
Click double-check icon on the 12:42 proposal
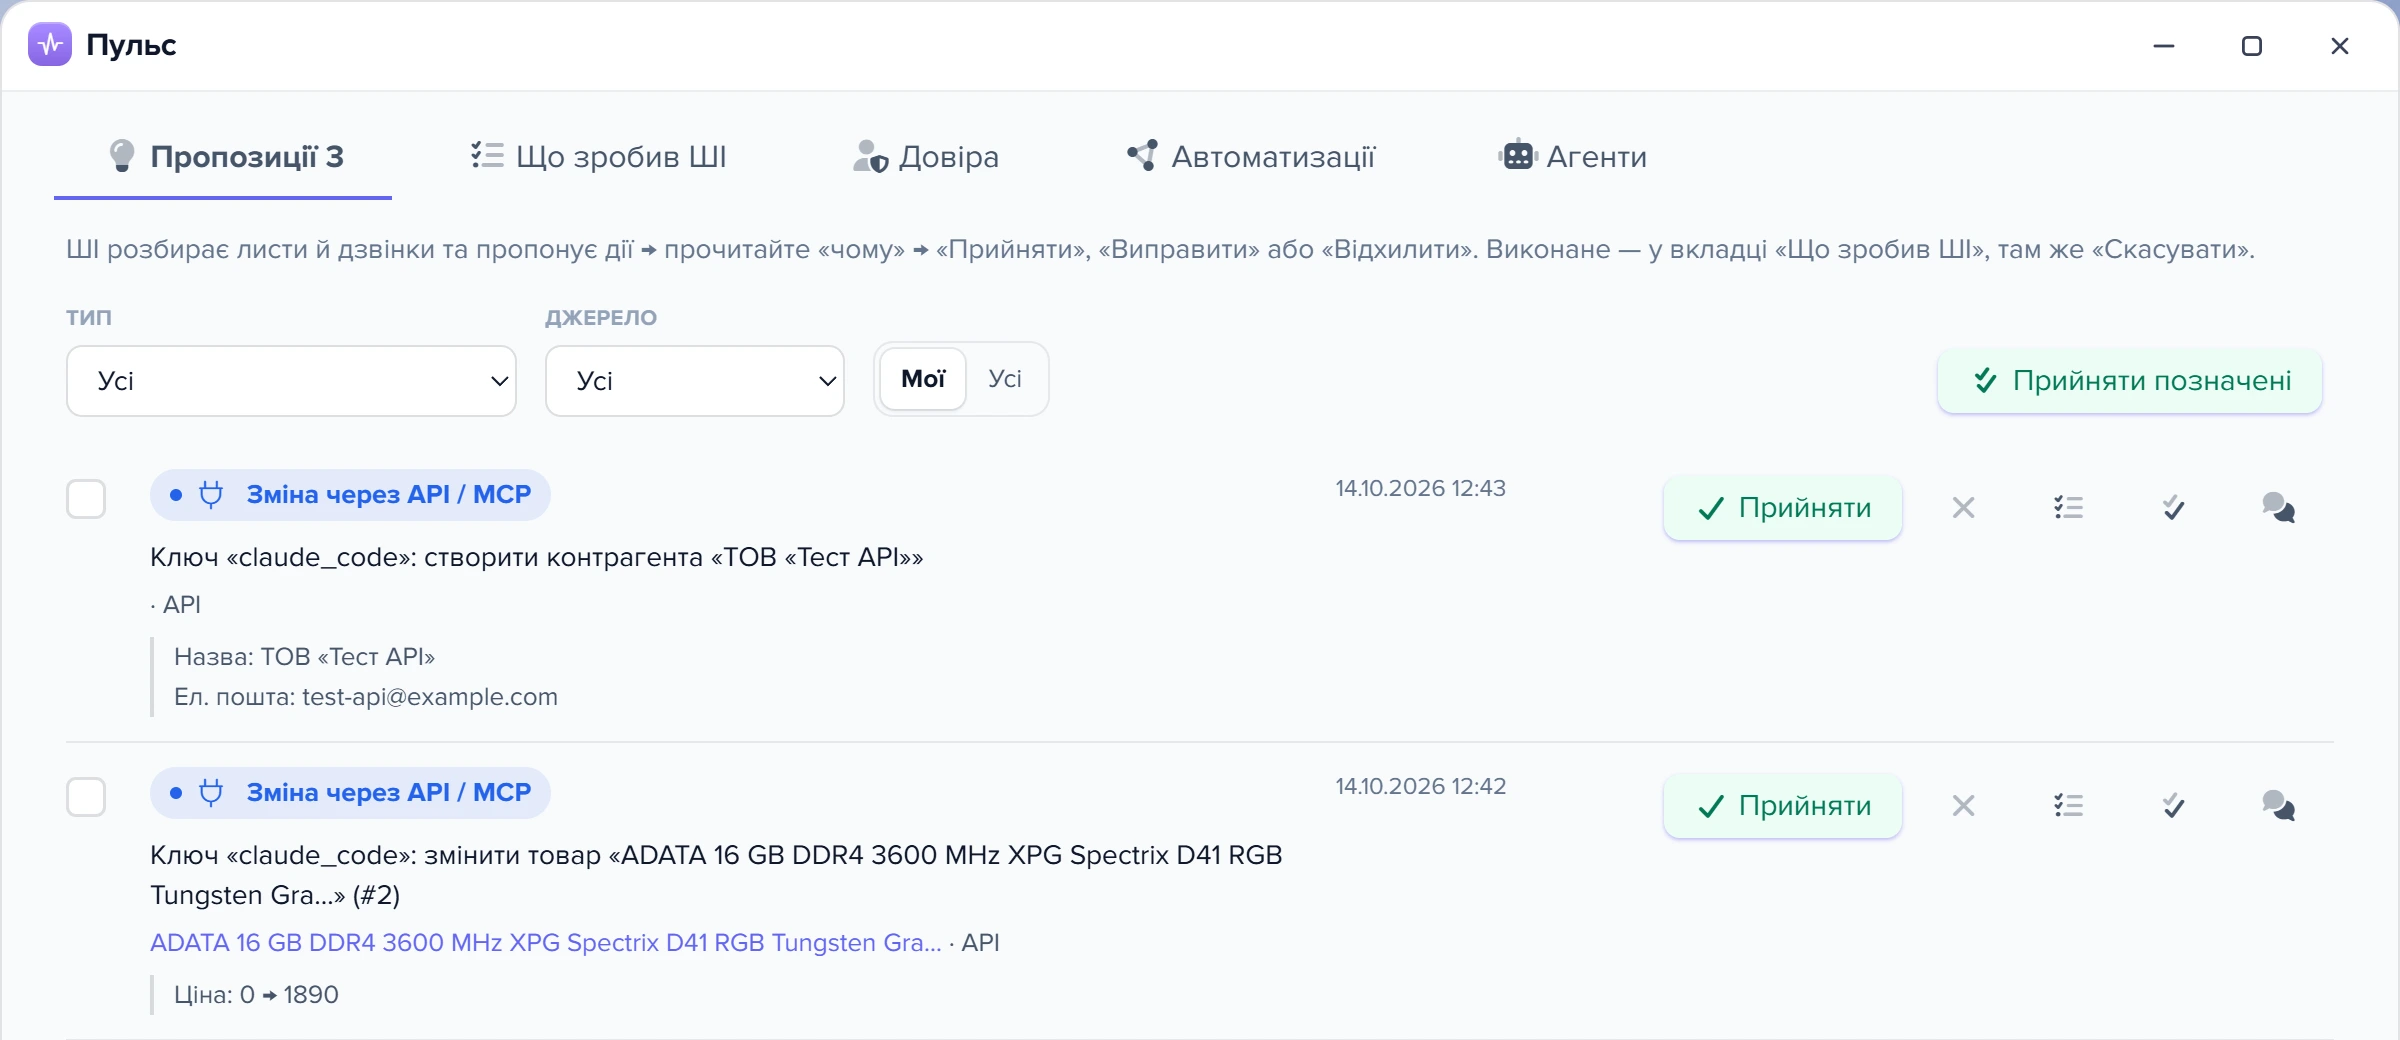[2173, 806]
